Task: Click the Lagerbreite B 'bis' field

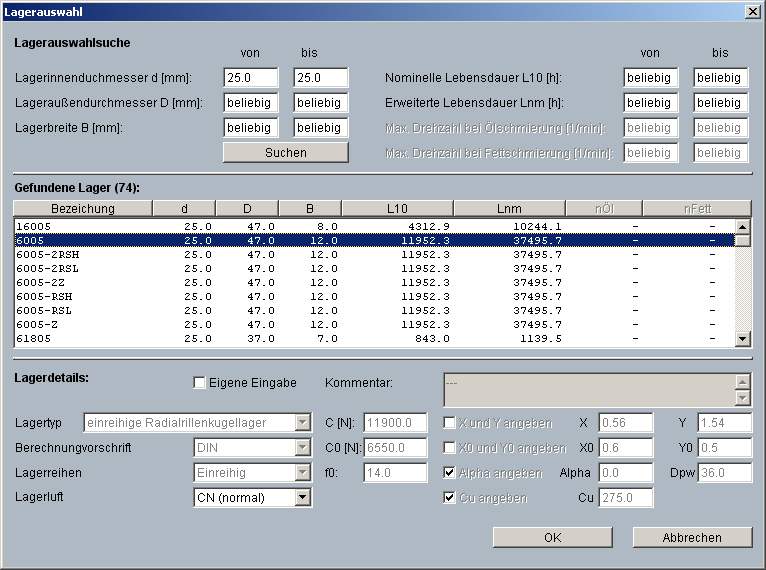Action: (321, 128)
